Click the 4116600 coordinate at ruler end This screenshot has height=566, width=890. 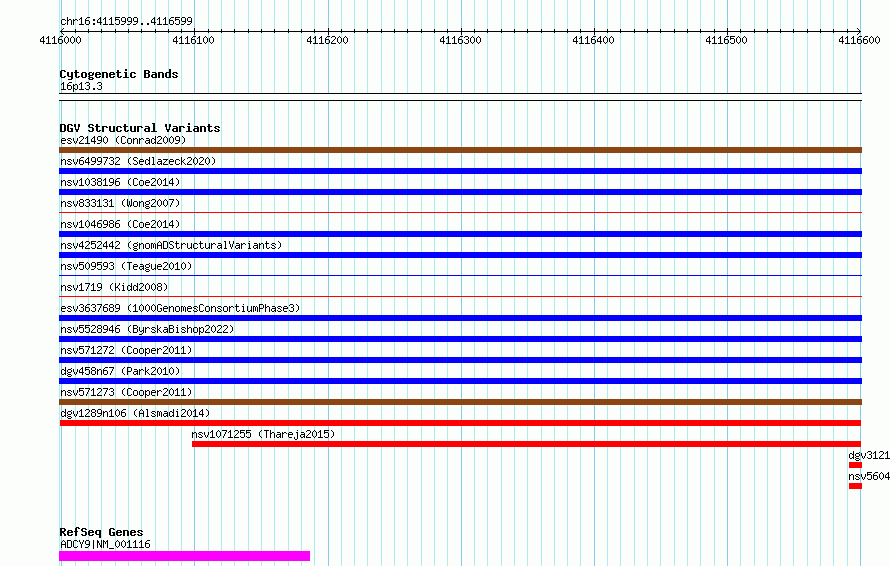[859, 40]
